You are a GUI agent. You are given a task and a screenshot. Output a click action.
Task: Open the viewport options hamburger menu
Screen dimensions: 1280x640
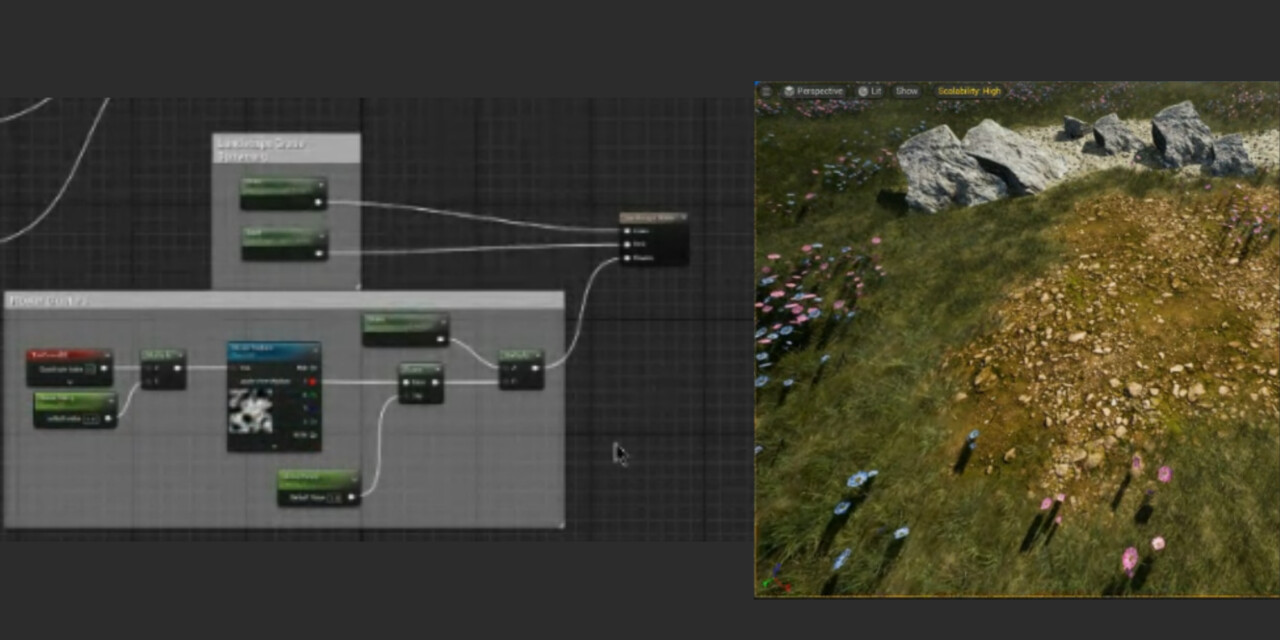click(766, 91)
